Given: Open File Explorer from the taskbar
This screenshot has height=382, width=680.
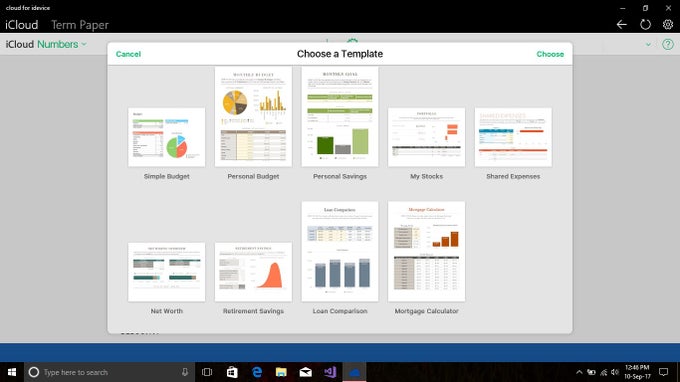Looking at the screenshot, I should [x=281, y=372].
